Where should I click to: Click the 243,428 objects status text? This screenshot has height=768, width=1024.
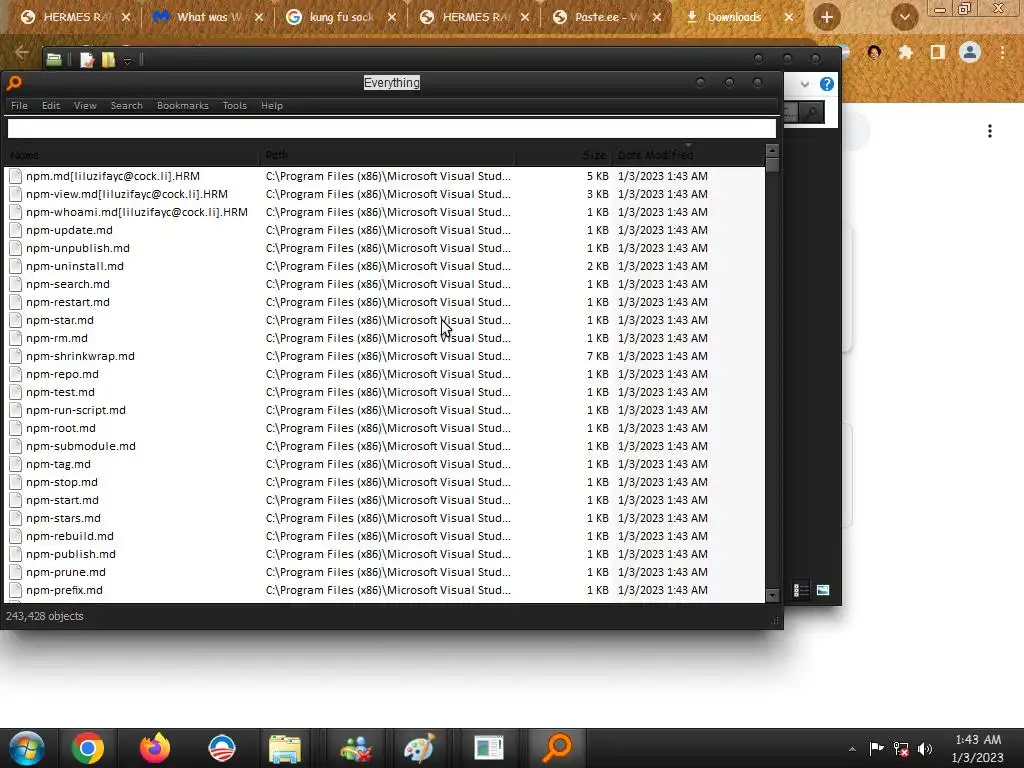coord(44,616)
